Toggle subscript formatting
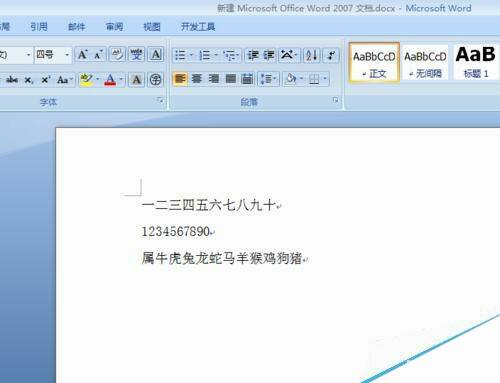 pos(29,80)
